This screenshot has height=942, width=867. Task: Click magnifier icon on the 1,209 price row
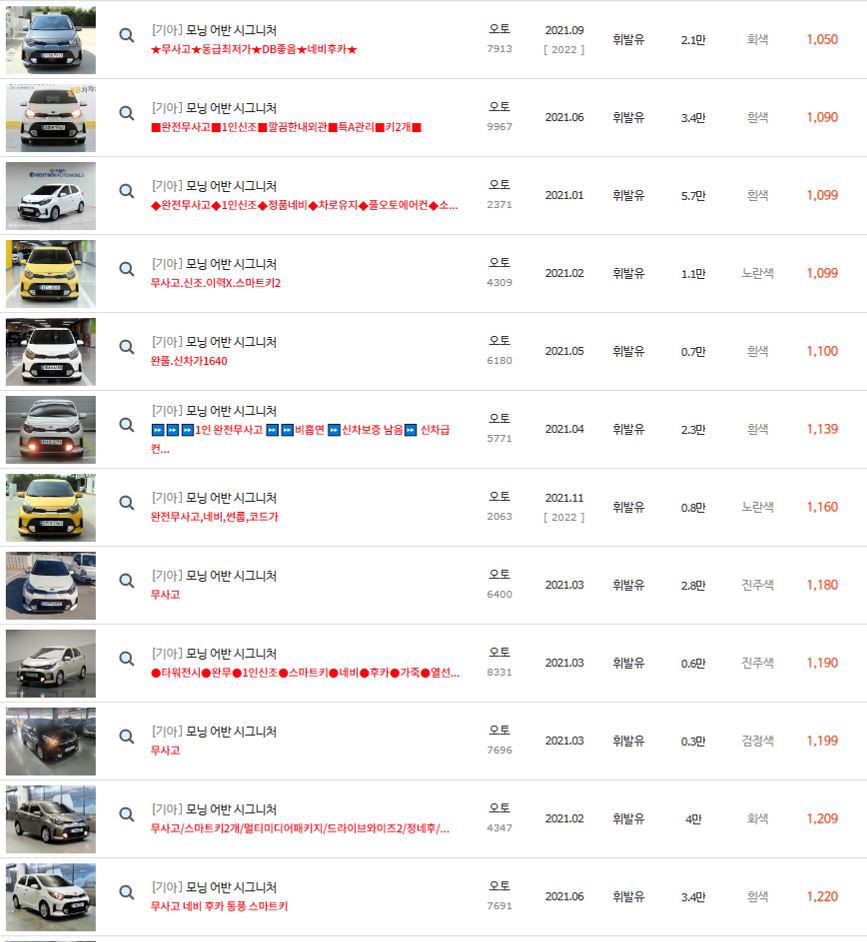click(126, 814)
